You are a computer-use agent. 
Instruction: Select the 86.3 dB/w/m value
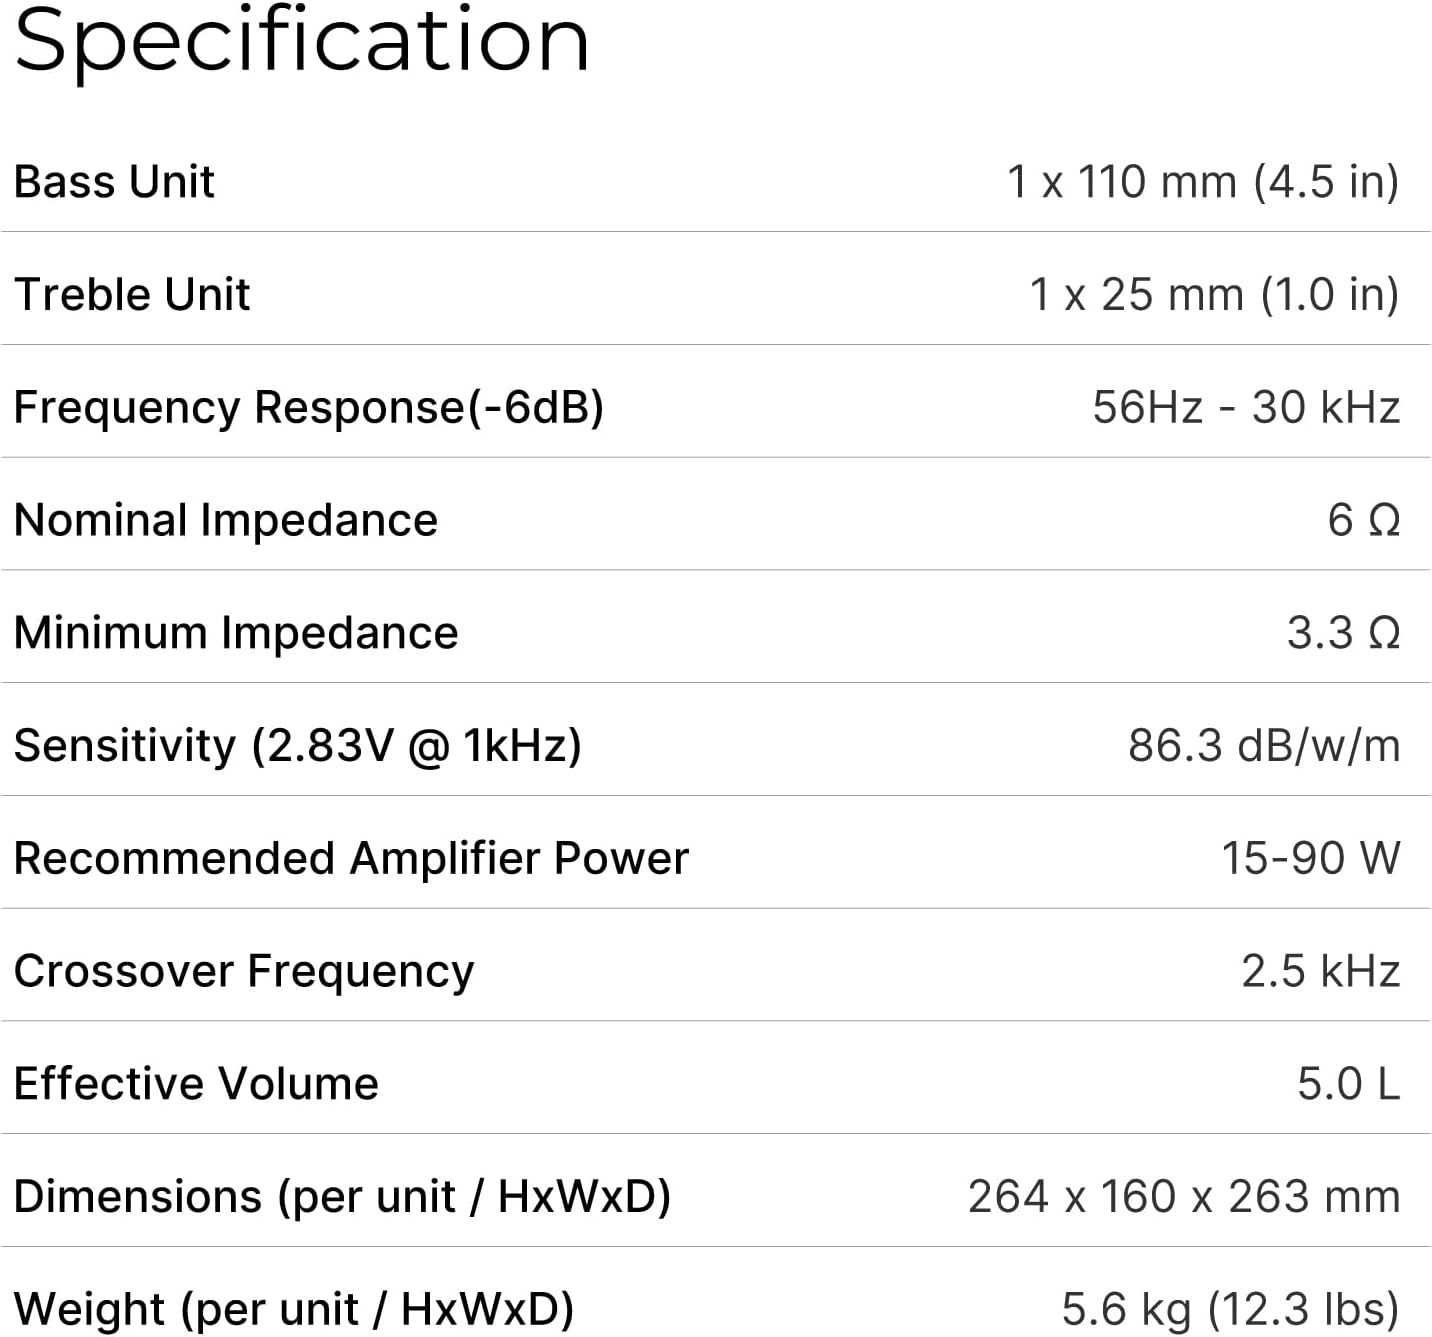[1264, 746]
